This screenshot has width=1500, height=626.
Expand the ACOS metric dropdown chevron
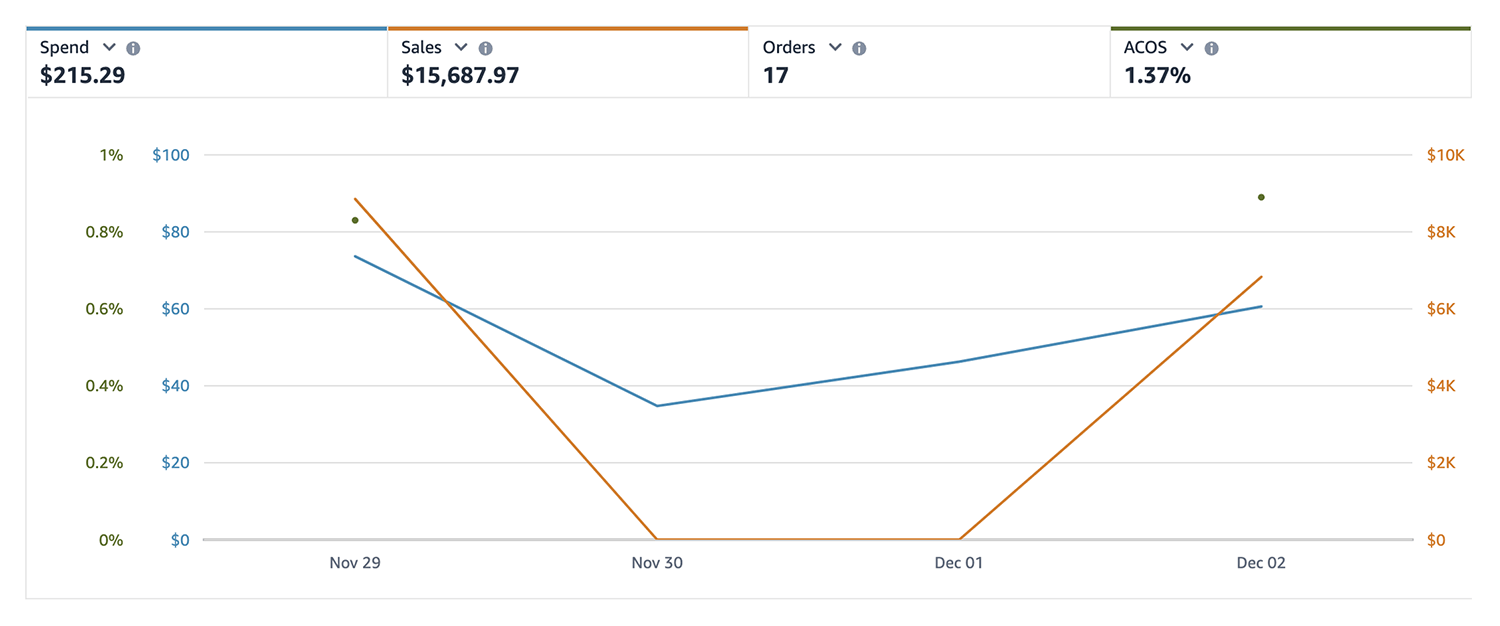[x=1187, y=47]
